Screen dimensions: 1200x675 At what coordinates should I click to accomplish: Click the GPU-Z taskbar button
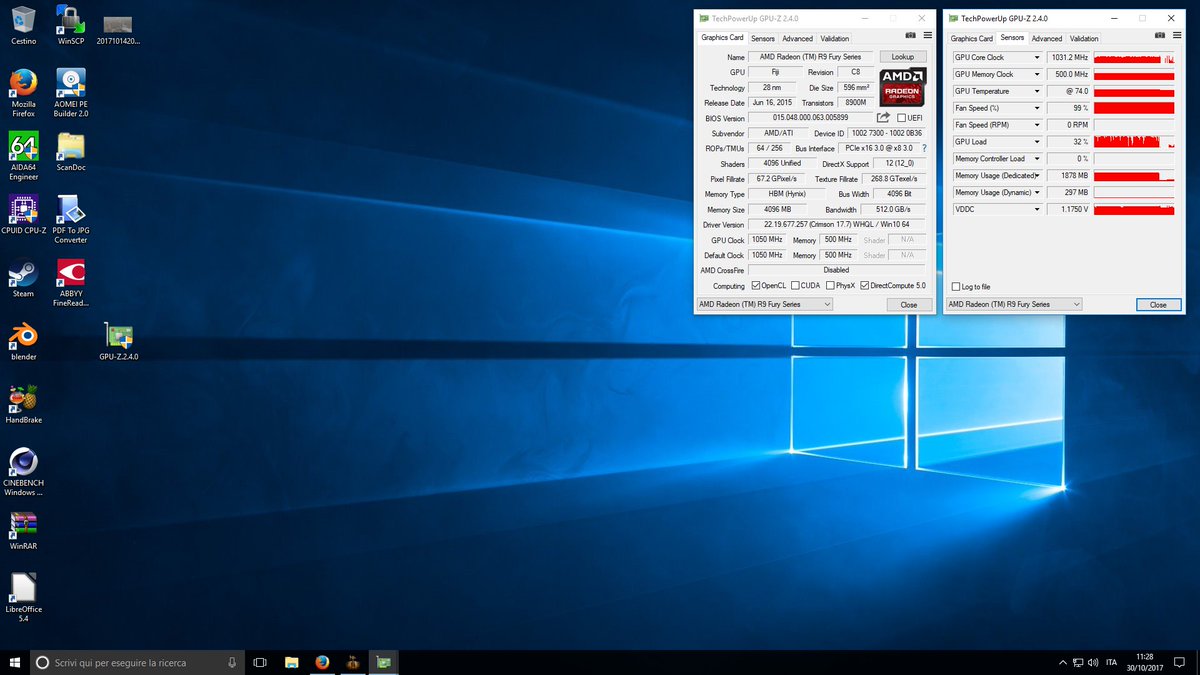(383, 662)
